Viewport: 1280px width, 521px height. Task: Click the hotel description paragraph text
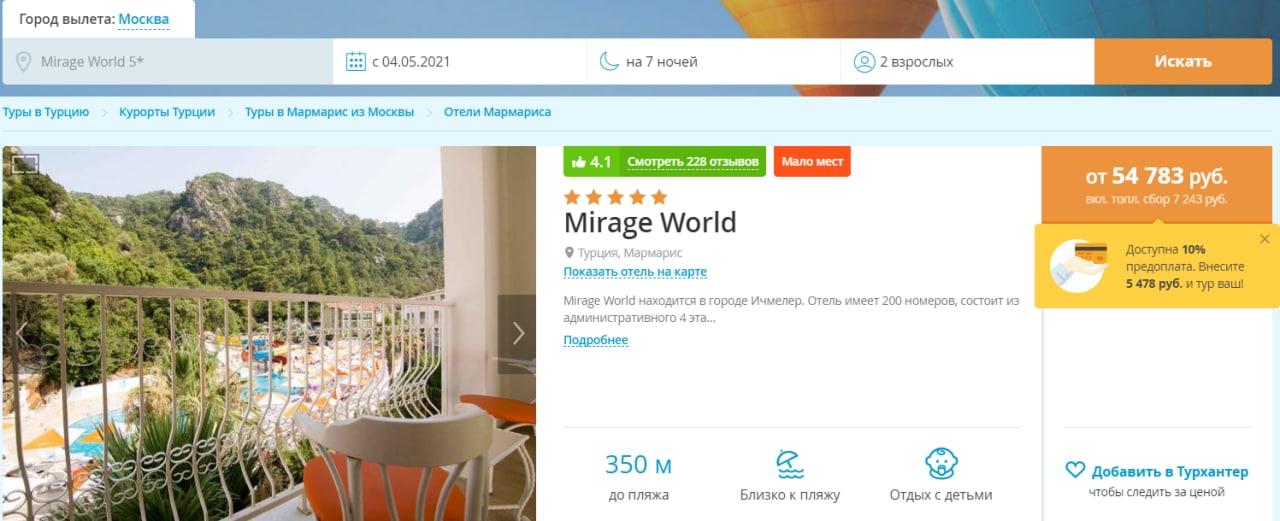(791, 309)
